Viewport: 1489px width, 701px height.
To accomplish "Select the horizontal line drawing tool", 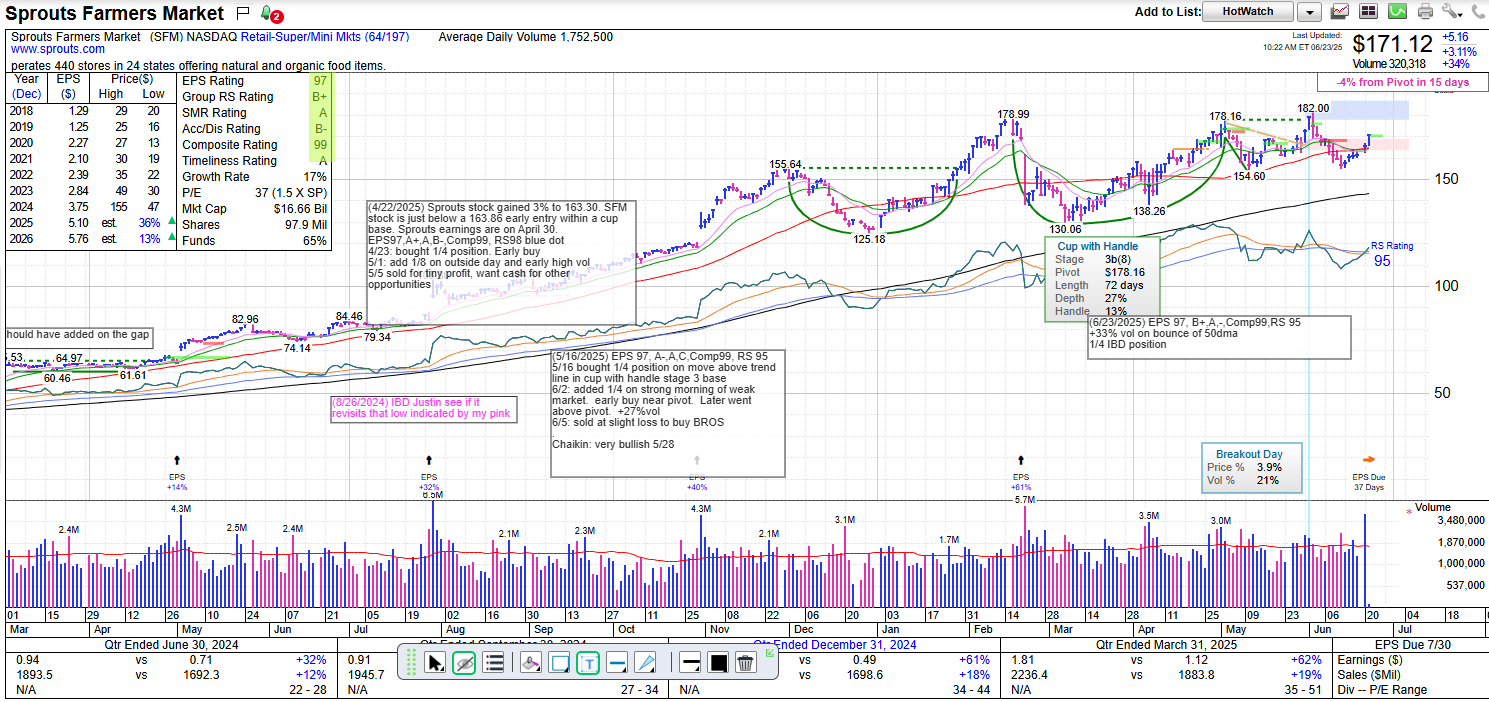I will click(x=617, y=662).
